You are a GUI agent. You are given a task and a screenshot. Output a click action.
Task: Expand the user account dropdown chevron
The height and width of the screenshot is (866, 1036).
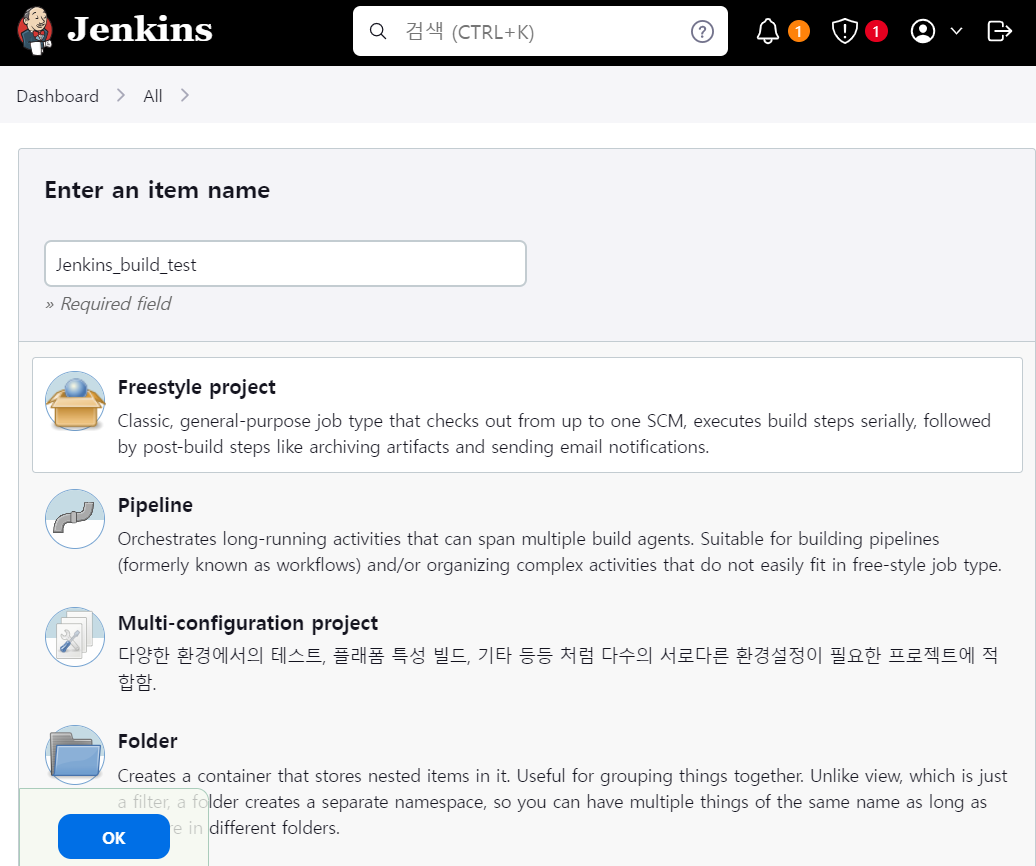pos(956,31)
